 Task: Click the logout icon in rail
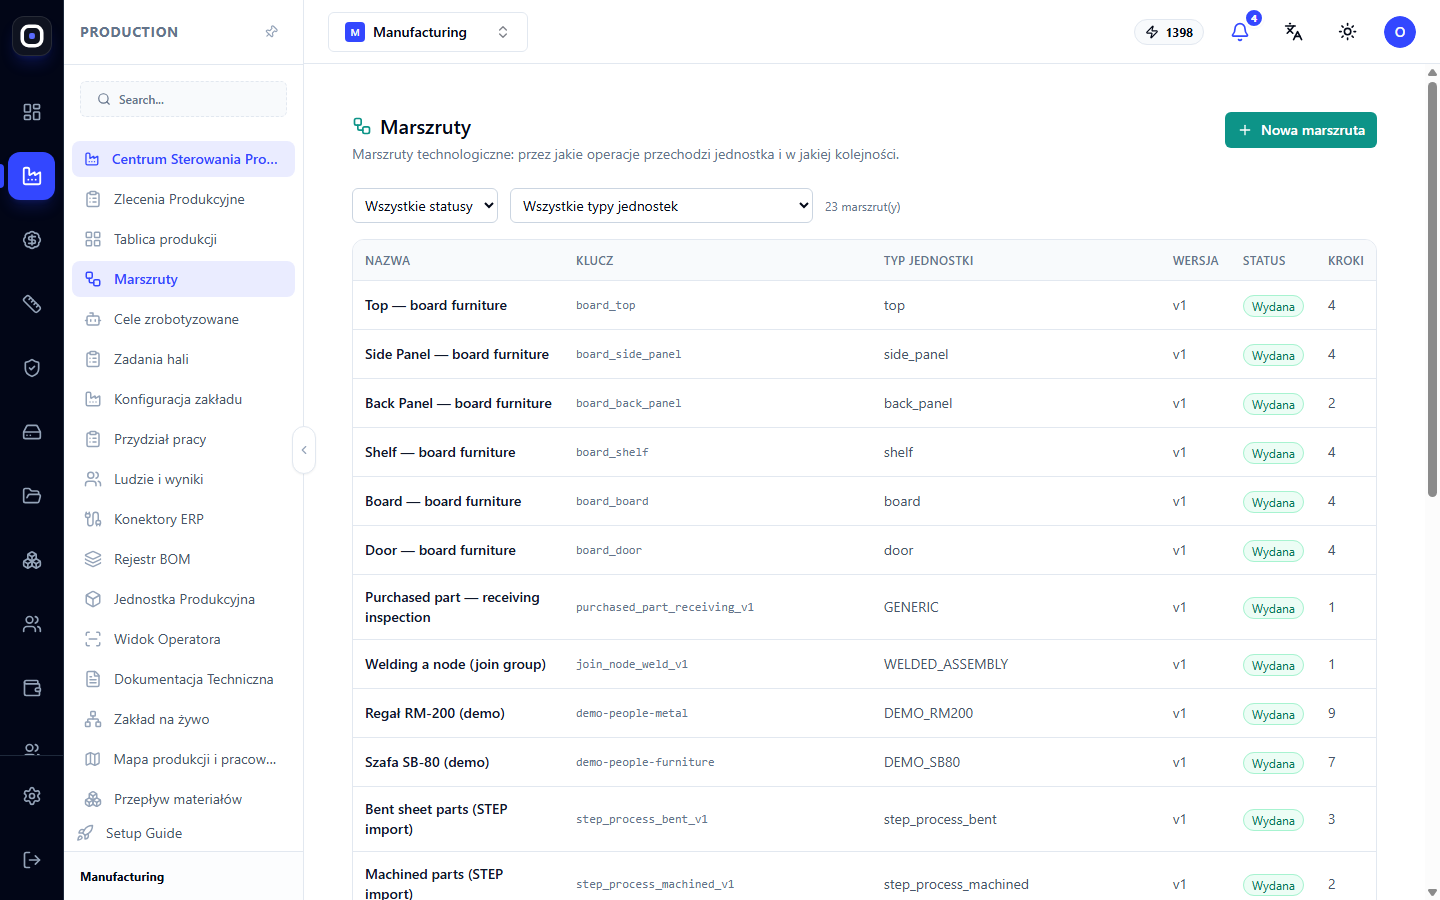(32, 860)
